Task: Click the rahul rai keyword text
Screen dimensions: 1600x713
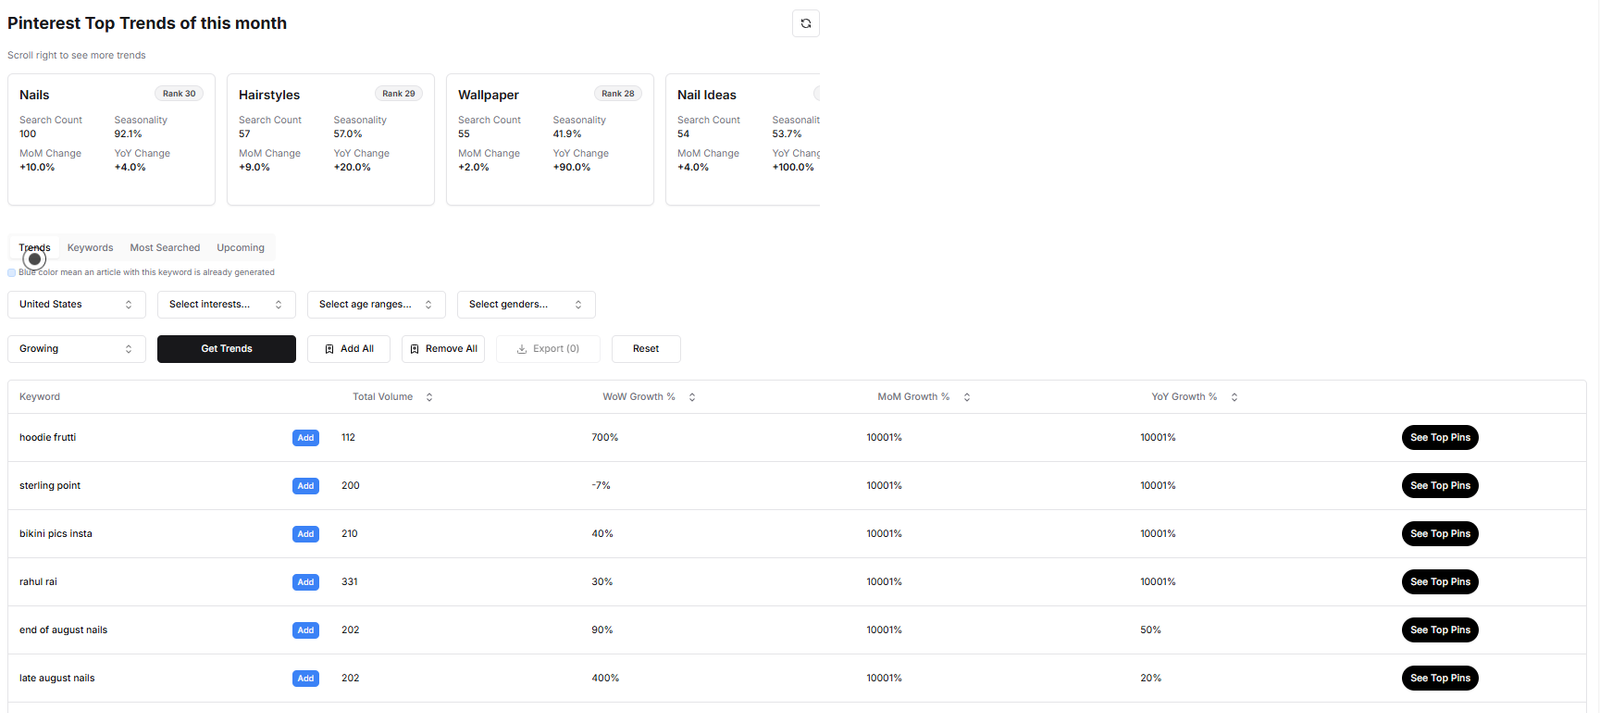Action: 38,582
